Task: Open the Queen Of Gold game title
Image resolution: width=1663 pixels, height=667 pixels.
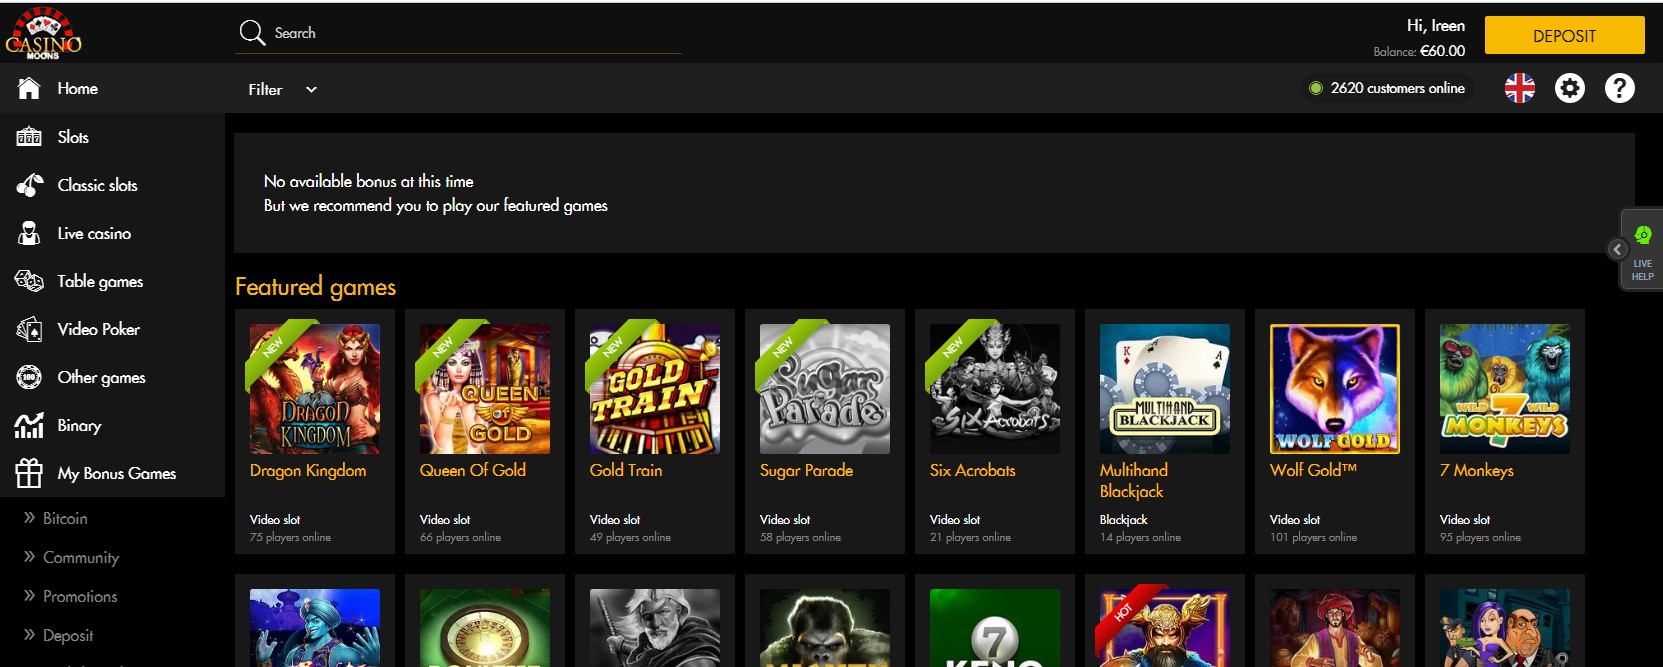Action: (x=473, y=470)
